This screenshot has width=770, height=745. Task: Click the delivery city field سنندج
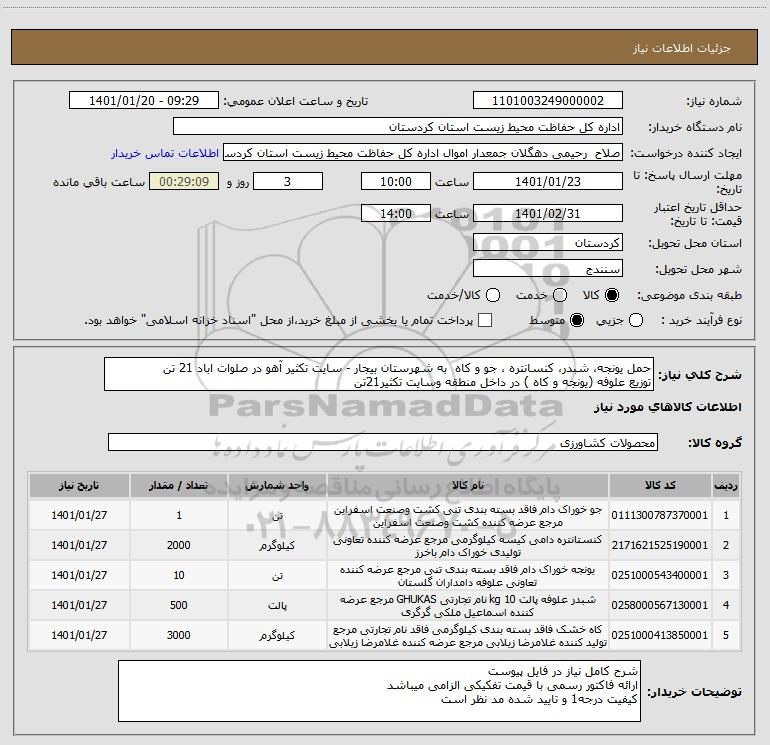click(x=548, y=269)
